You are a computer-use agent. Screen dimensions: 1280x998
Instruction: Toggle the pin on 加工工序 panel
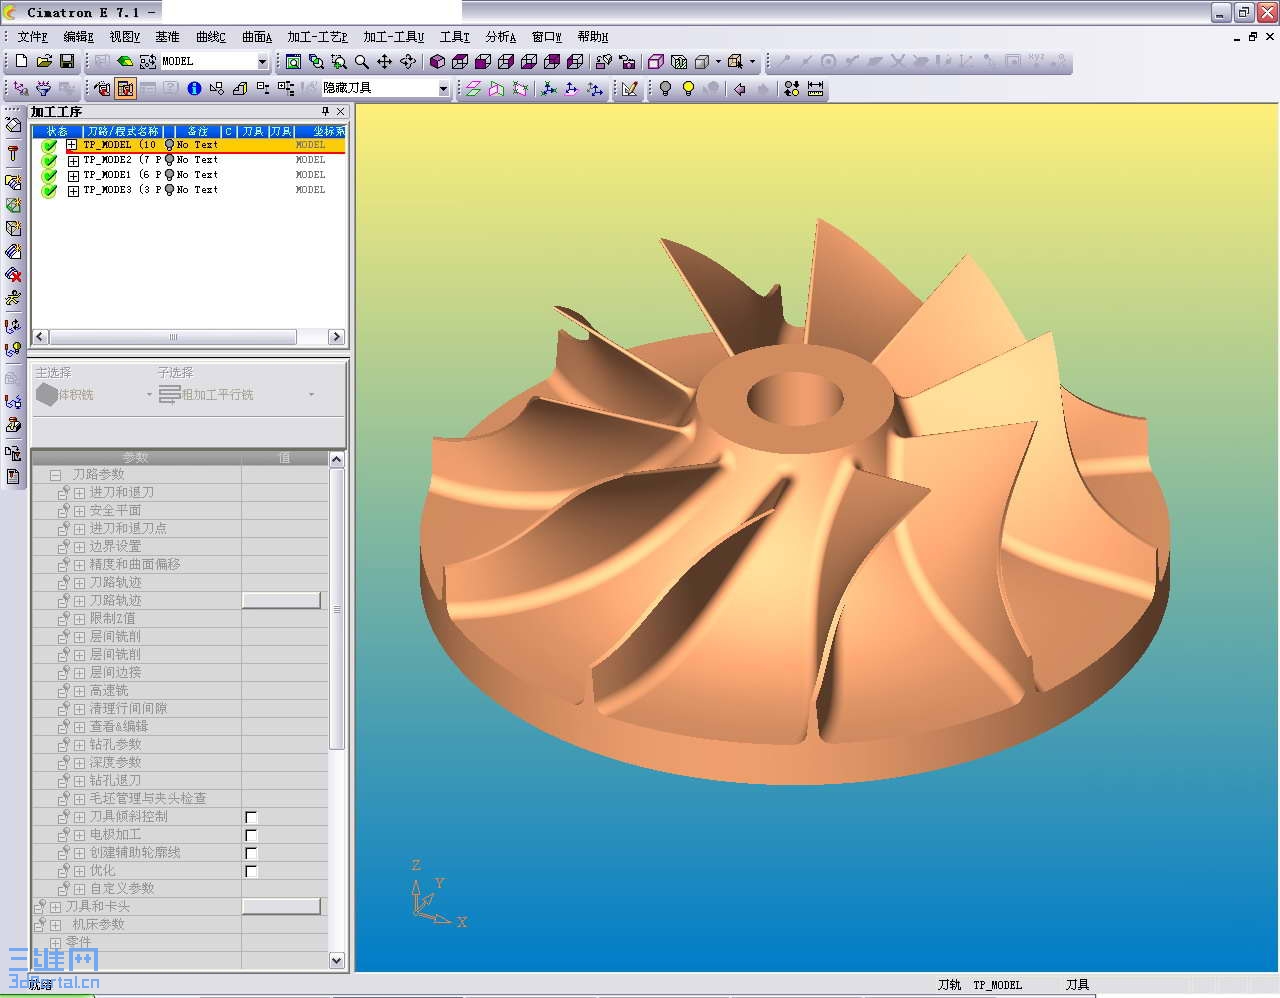coord(325,111)
